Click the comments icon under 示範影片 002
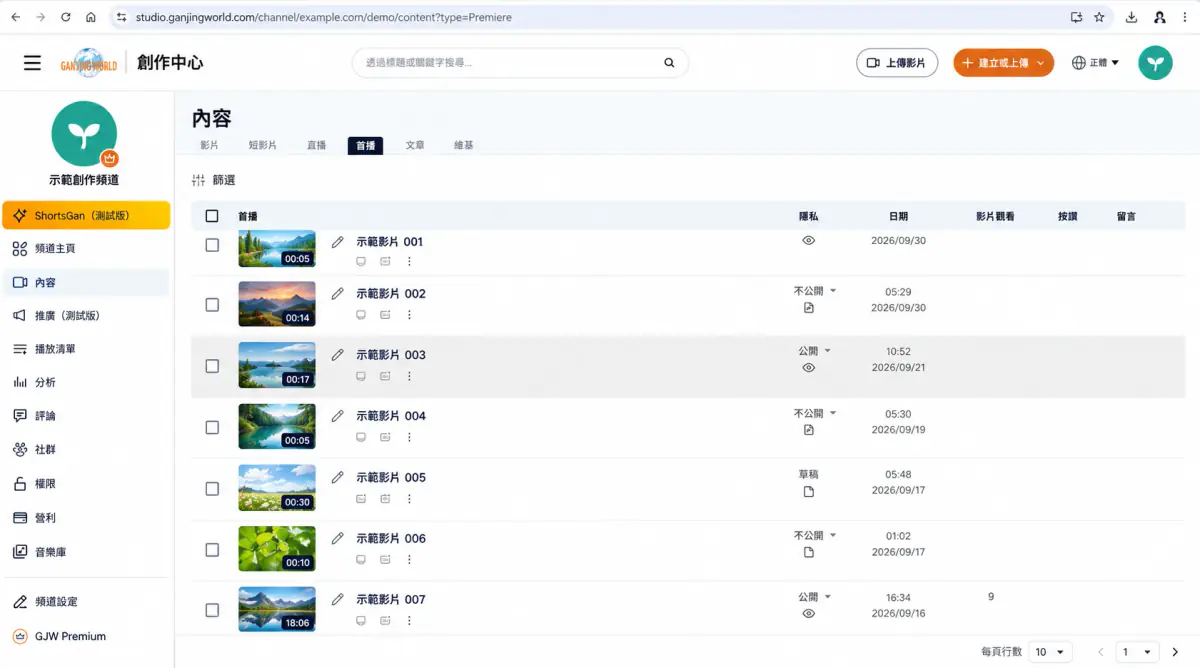The image size is (1200, 668). click(361, 315)
